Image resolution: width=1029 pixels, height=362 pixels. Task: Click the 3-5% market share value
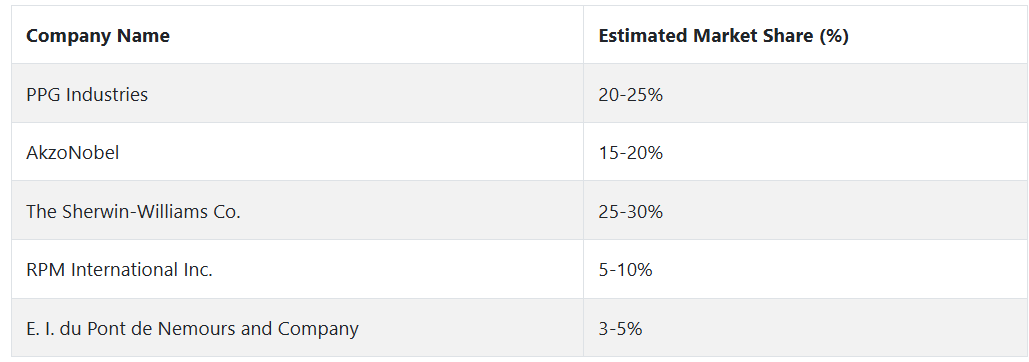pyautogui.click(x=620, y=328)
